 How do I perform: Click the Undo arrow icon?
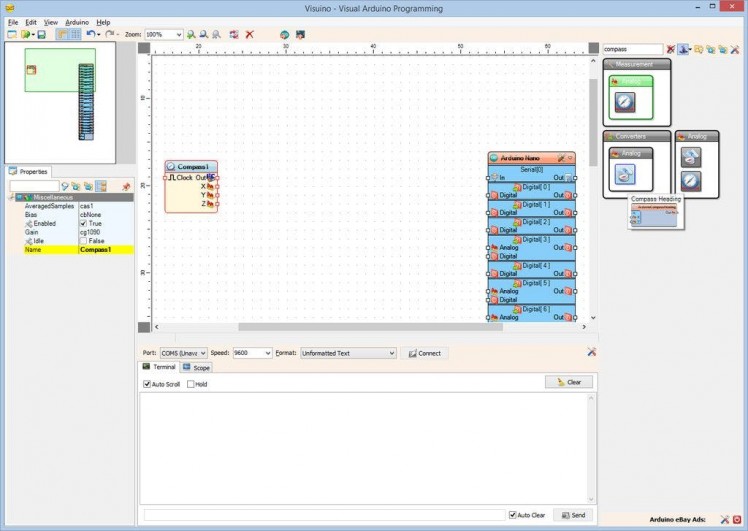pos(91,34)
